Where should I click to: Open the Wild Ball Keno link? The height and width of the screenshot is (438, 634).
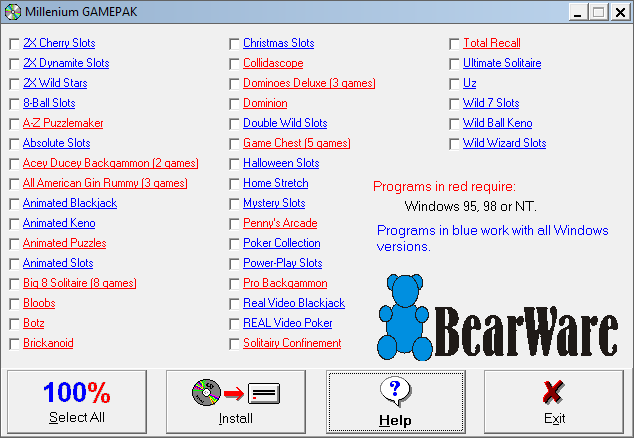pos(498,123)
